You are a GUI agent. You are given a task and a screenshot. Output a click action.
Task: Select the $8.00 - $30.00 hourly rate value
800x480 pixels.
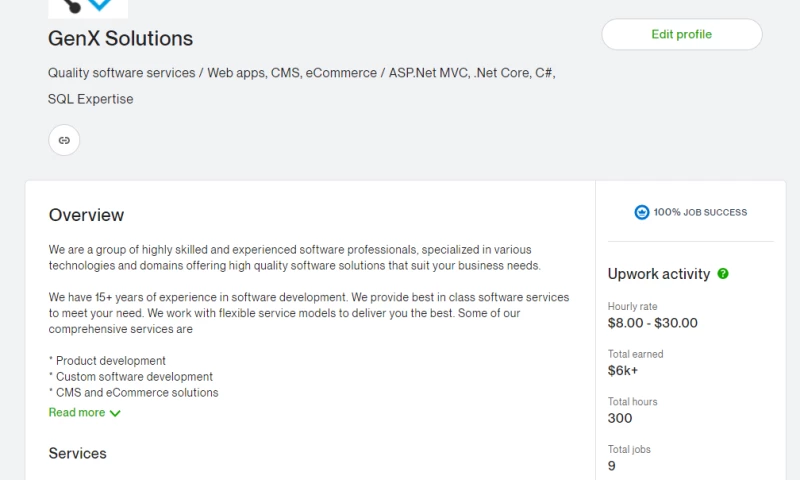[652, 323]
